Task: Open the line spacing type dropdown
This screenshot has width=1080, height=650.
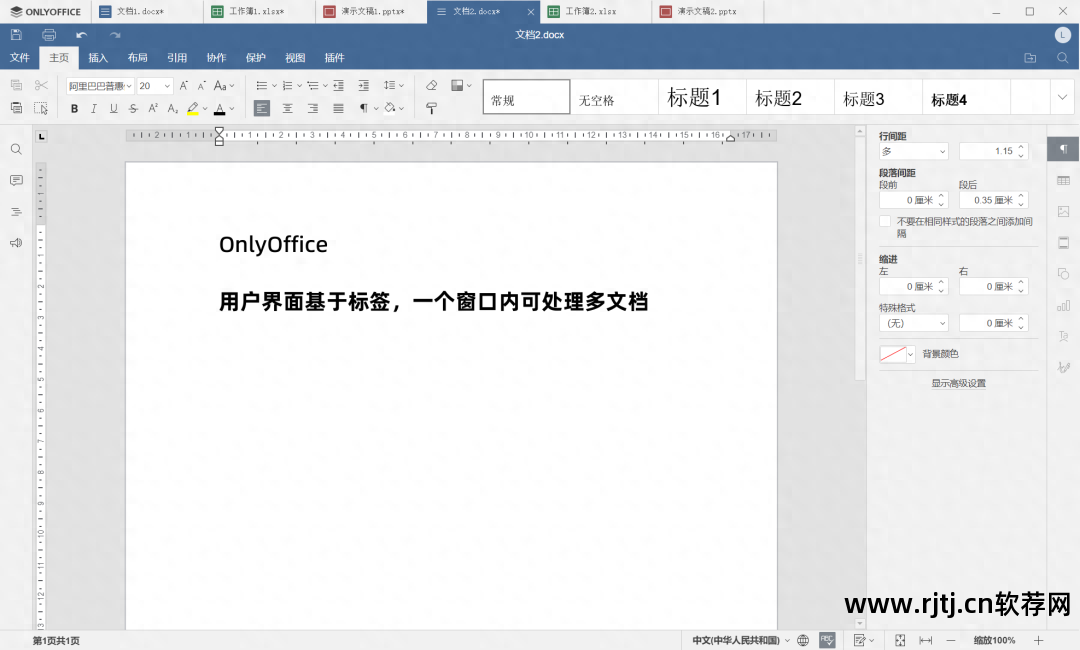Action: coord(912,149)
